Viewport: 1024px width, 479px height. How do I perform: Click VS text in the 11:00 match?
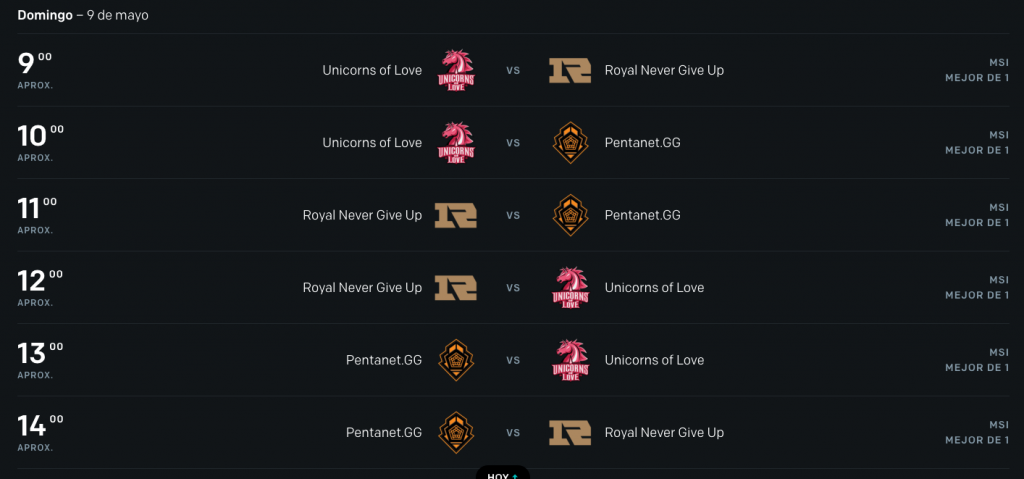[513, 215]
